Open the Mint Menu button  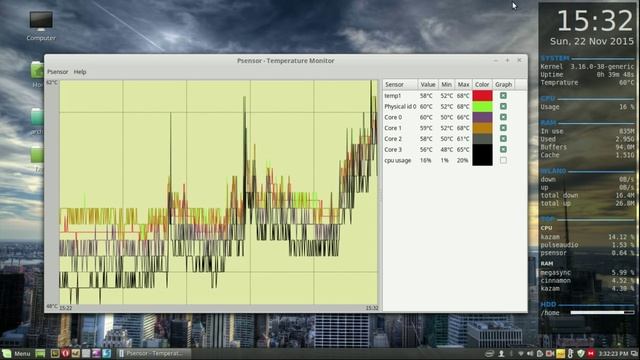point(17,353)
